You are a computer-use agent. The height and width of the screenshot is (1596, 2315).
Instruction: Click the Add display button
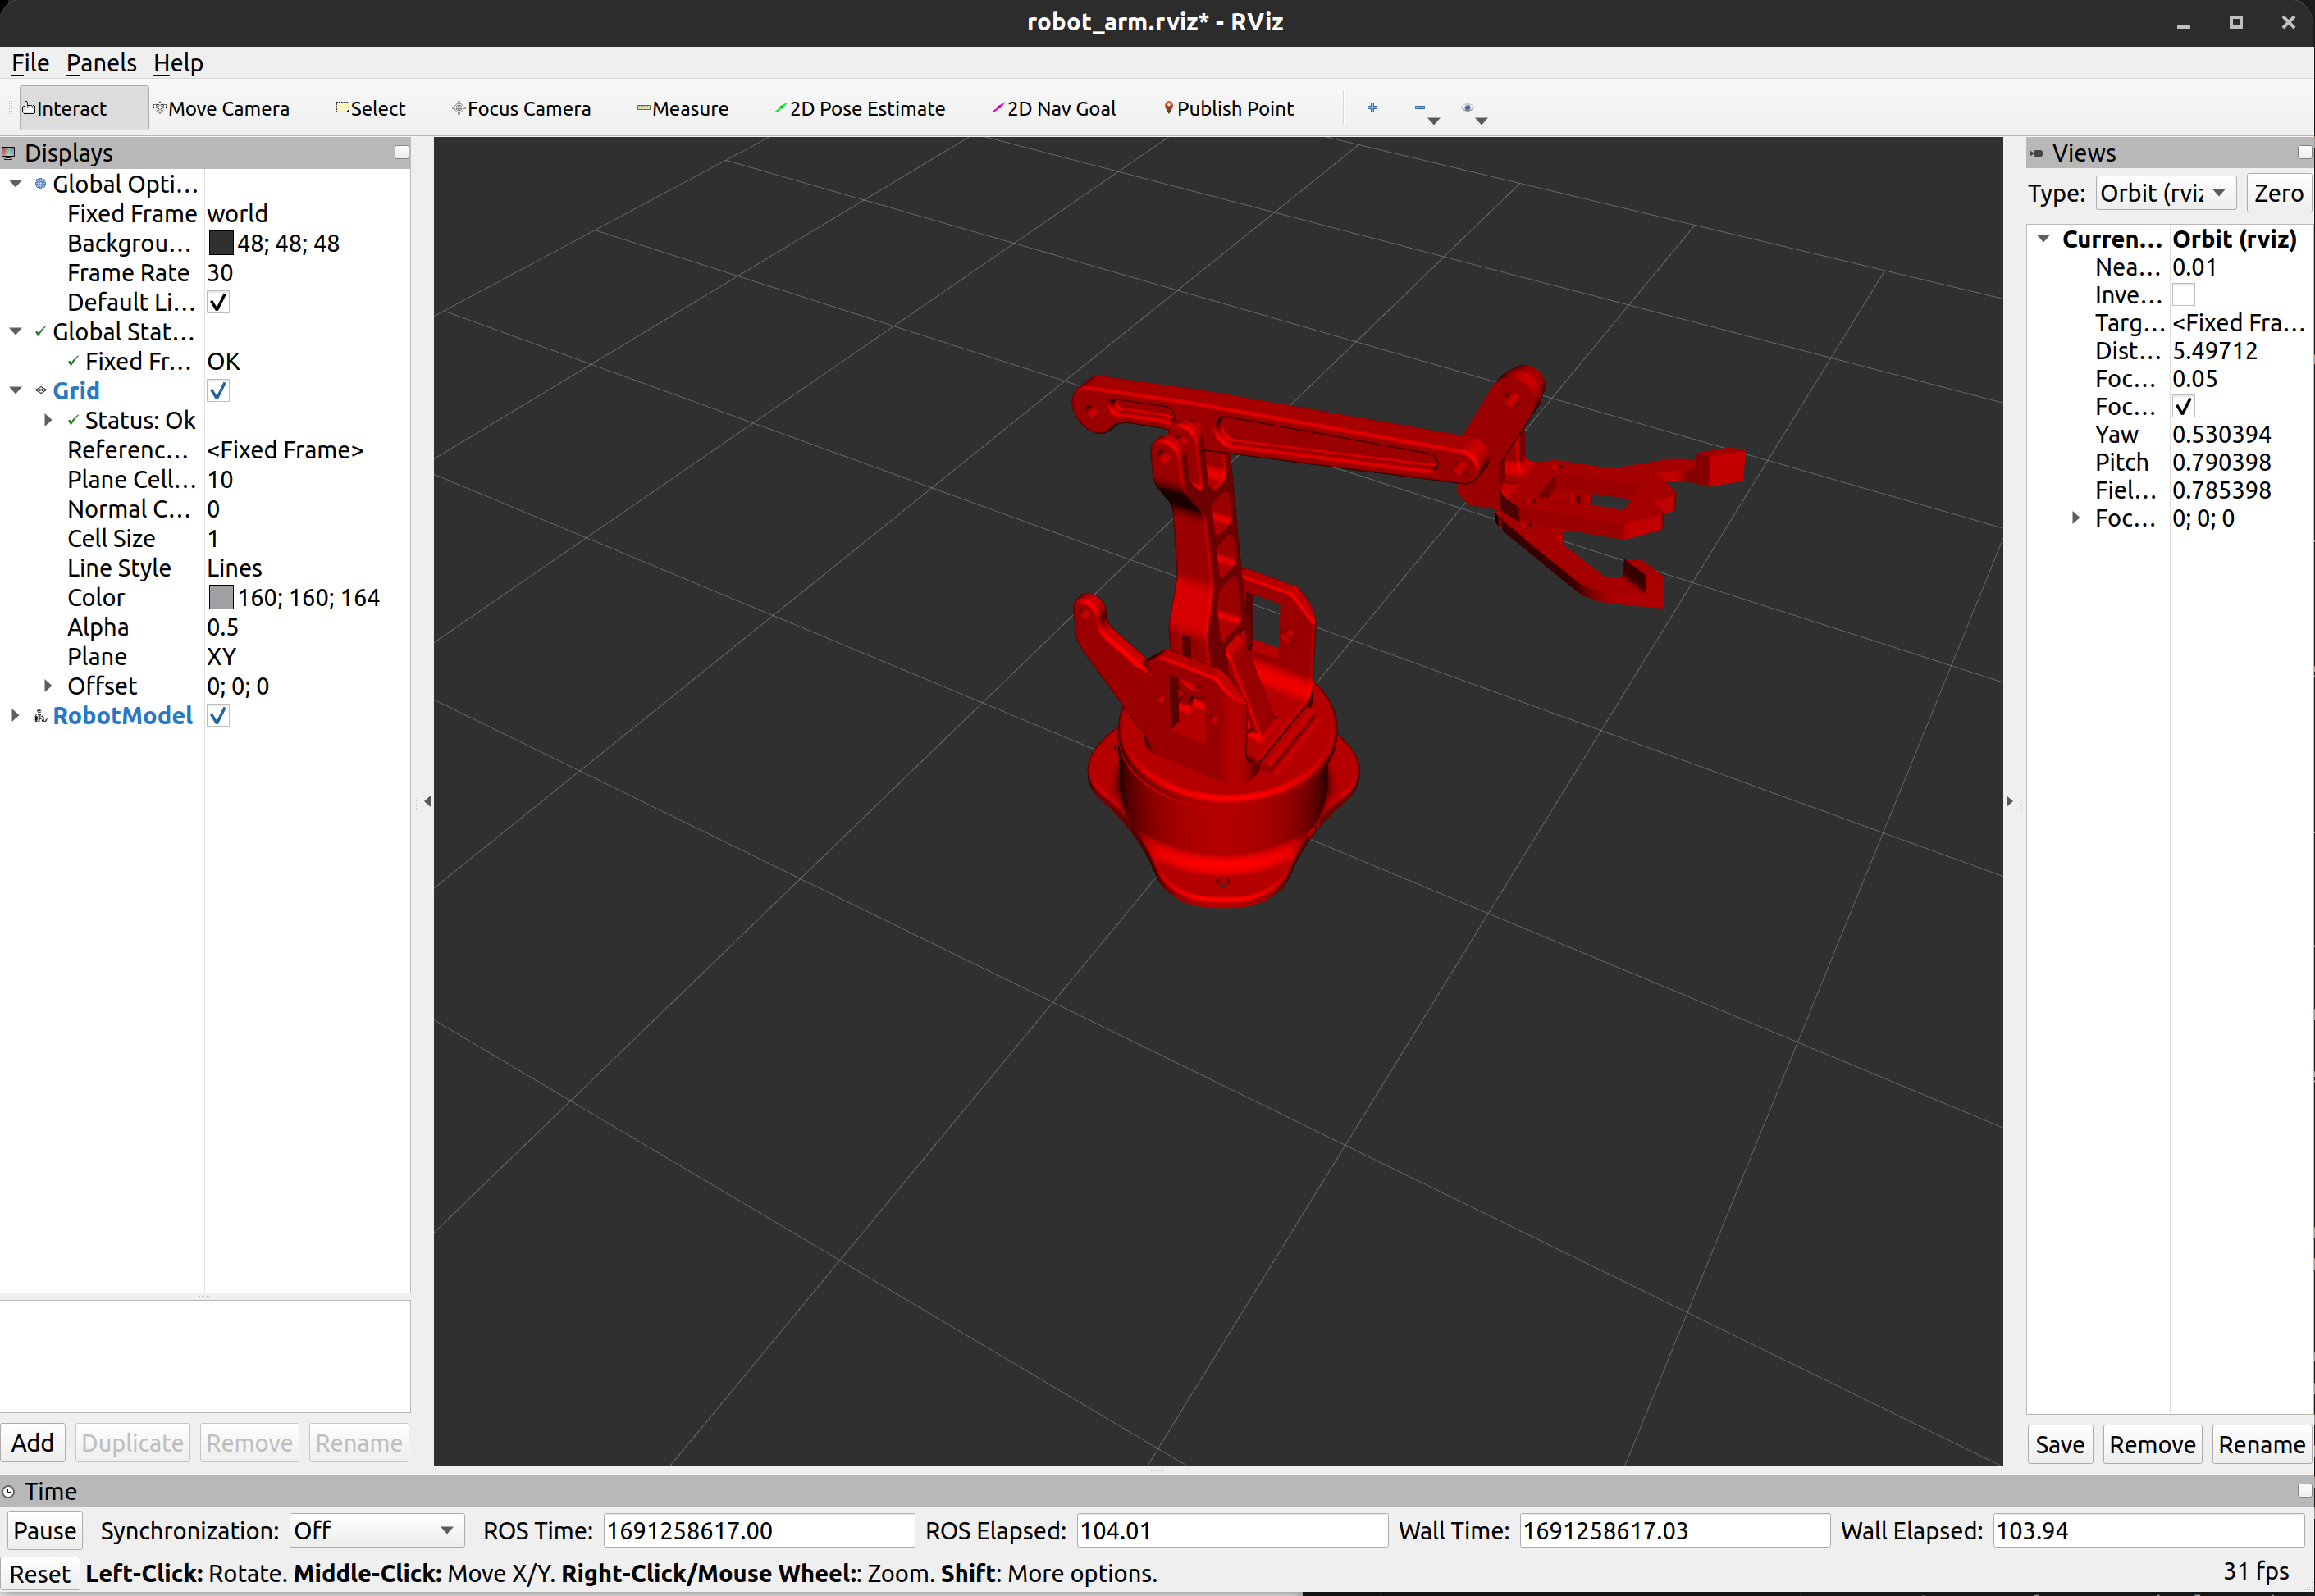point(33,1443)
